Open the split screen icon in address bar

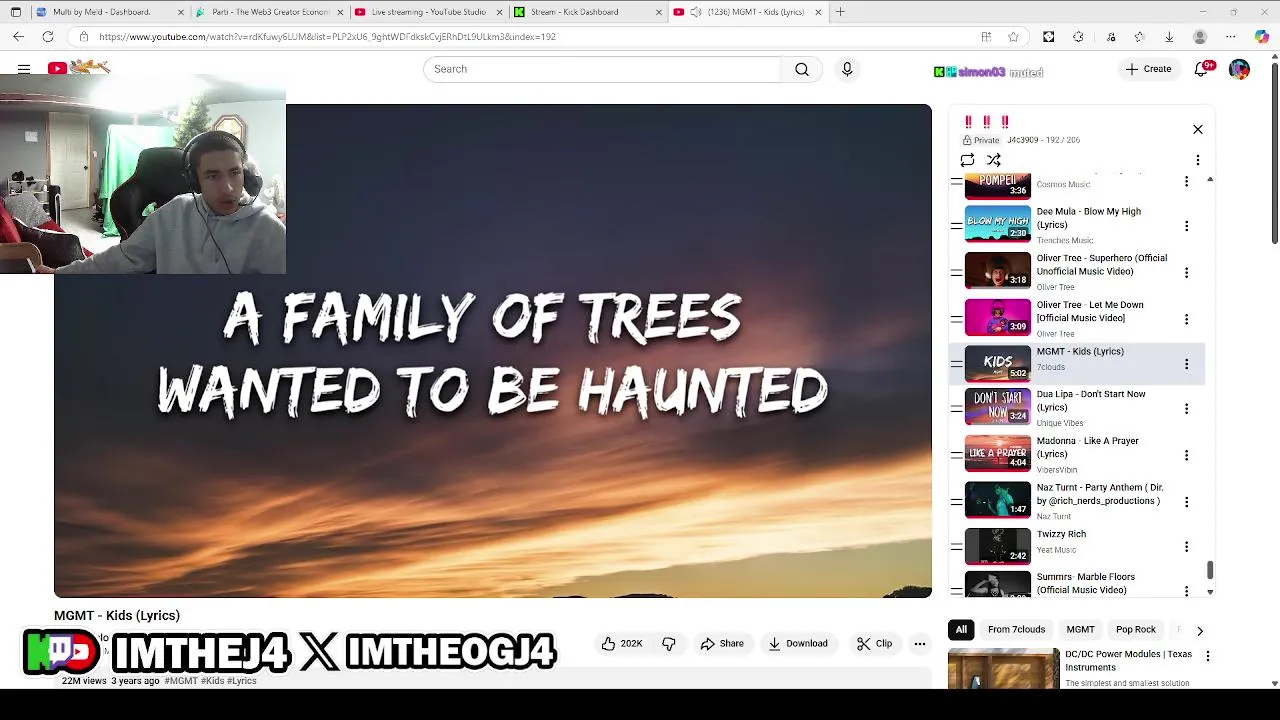point(986,37)
